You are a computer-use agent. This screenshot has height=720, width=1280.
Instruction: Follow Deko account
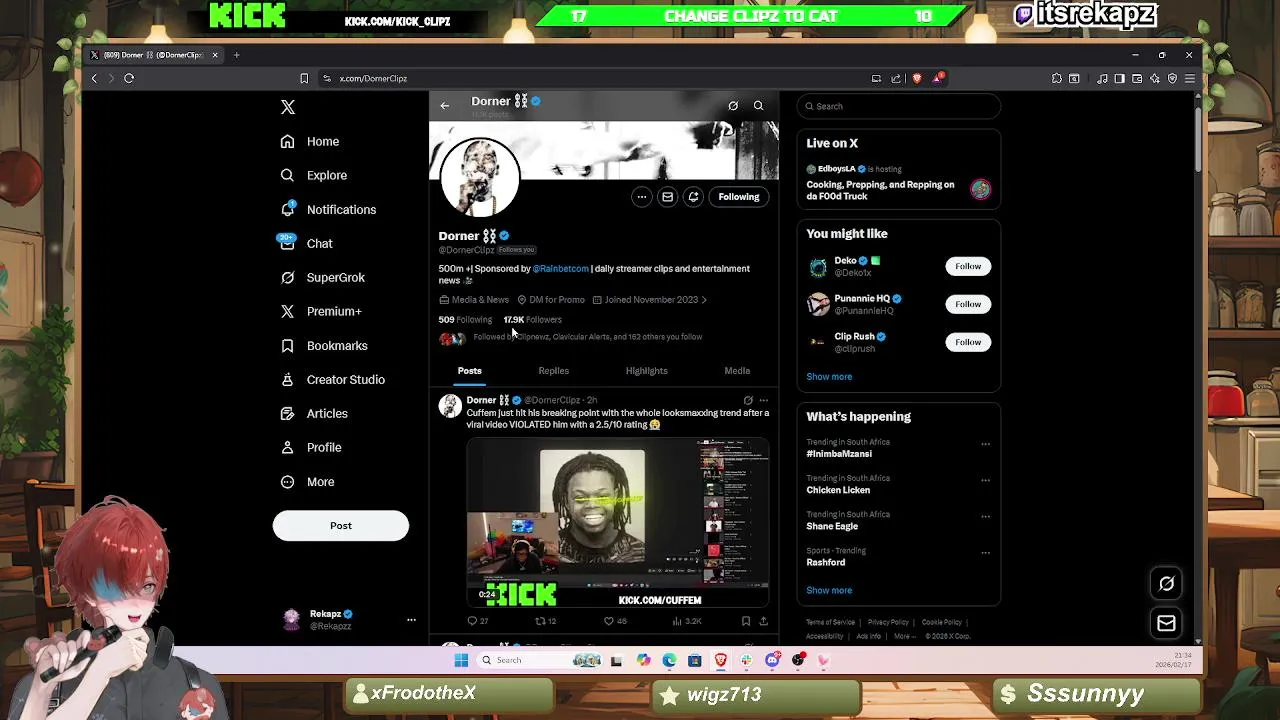tap(968, 267)
